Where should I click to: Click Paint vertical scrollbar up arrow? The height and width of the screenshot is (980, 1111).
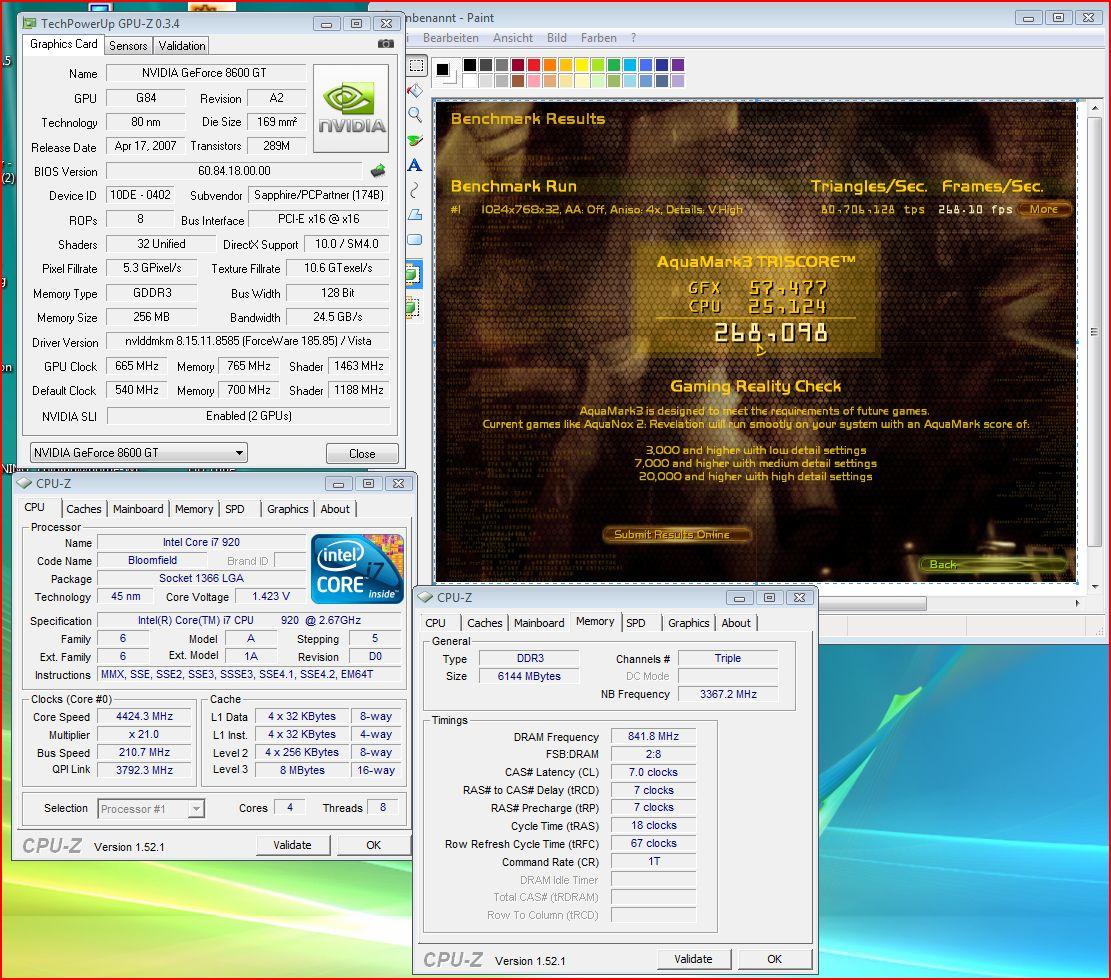[x=1095, y=108]
